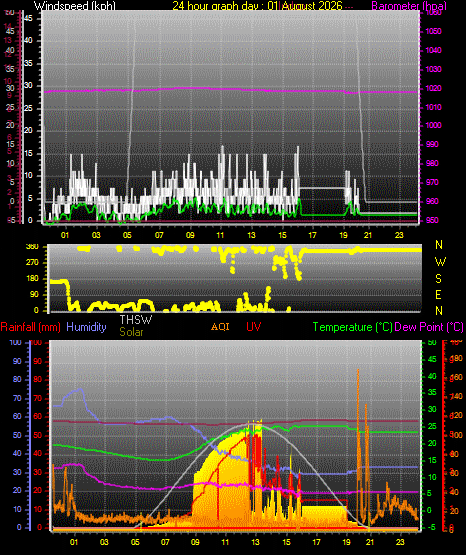Click the red 50 on rainfall axis
Viewport: 466px width, 555px height.
click(x=38, y=435)
